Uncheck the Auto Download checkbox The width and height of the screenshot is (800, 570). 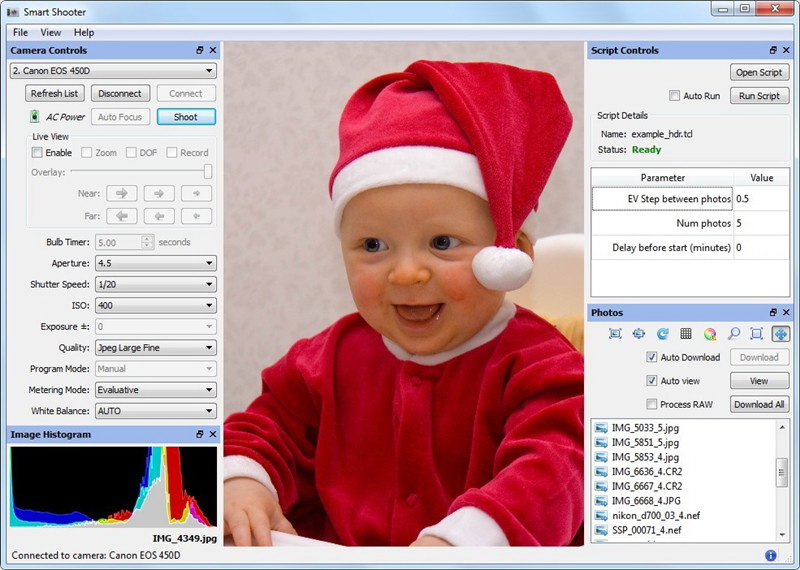coord(652,357)
